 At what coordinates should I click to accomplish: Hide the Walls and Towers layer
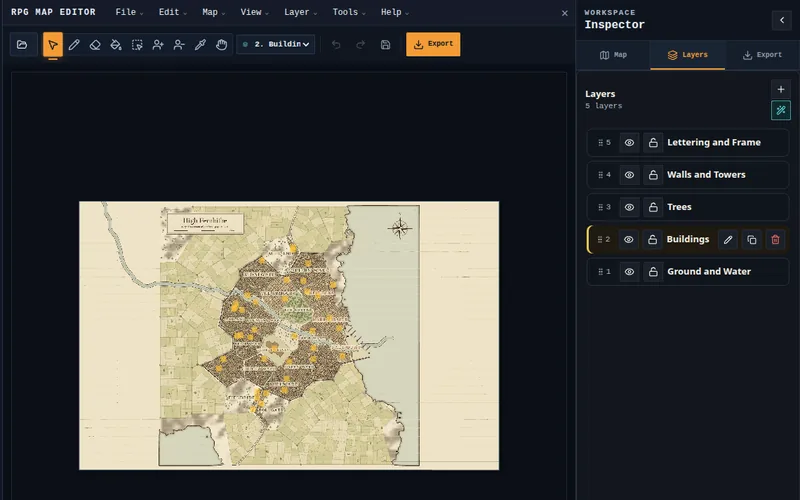[x=629, y=175]
